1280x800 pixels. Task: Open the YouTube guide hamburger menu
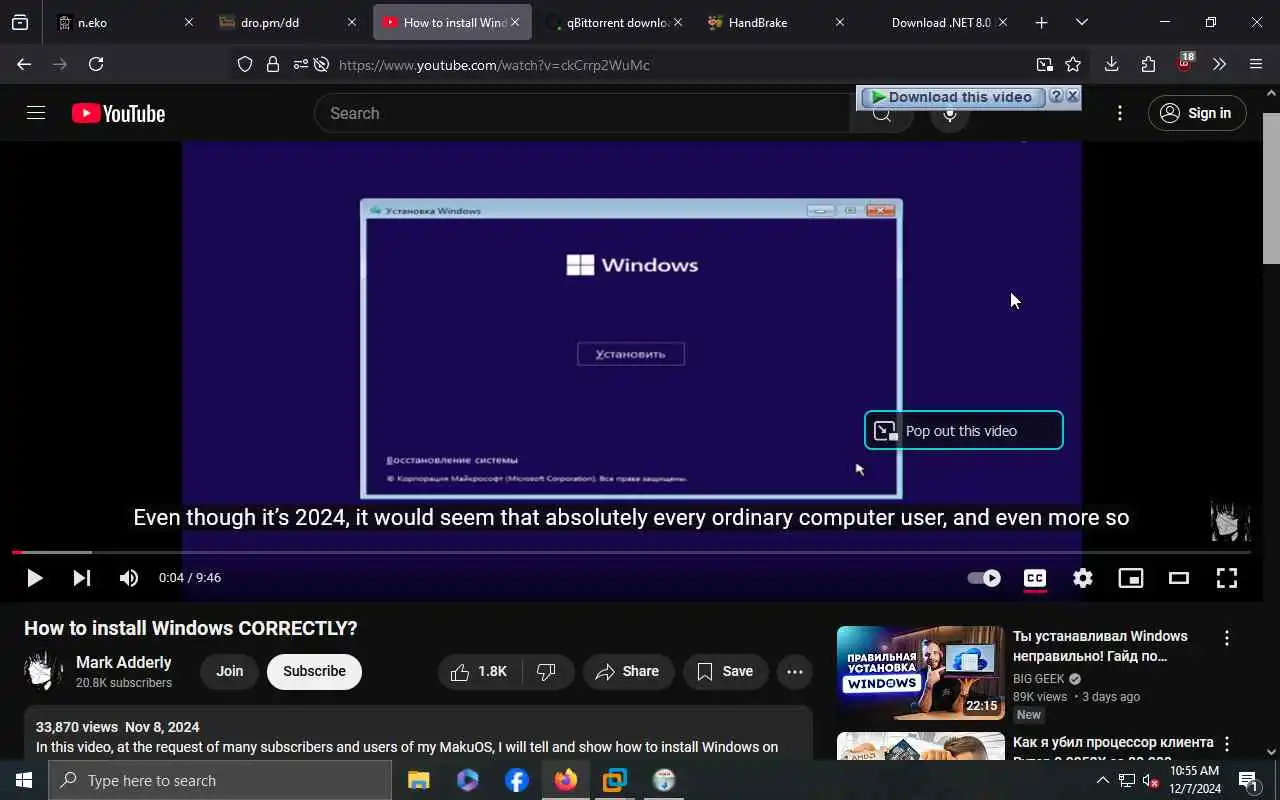(x=36, y=113)
